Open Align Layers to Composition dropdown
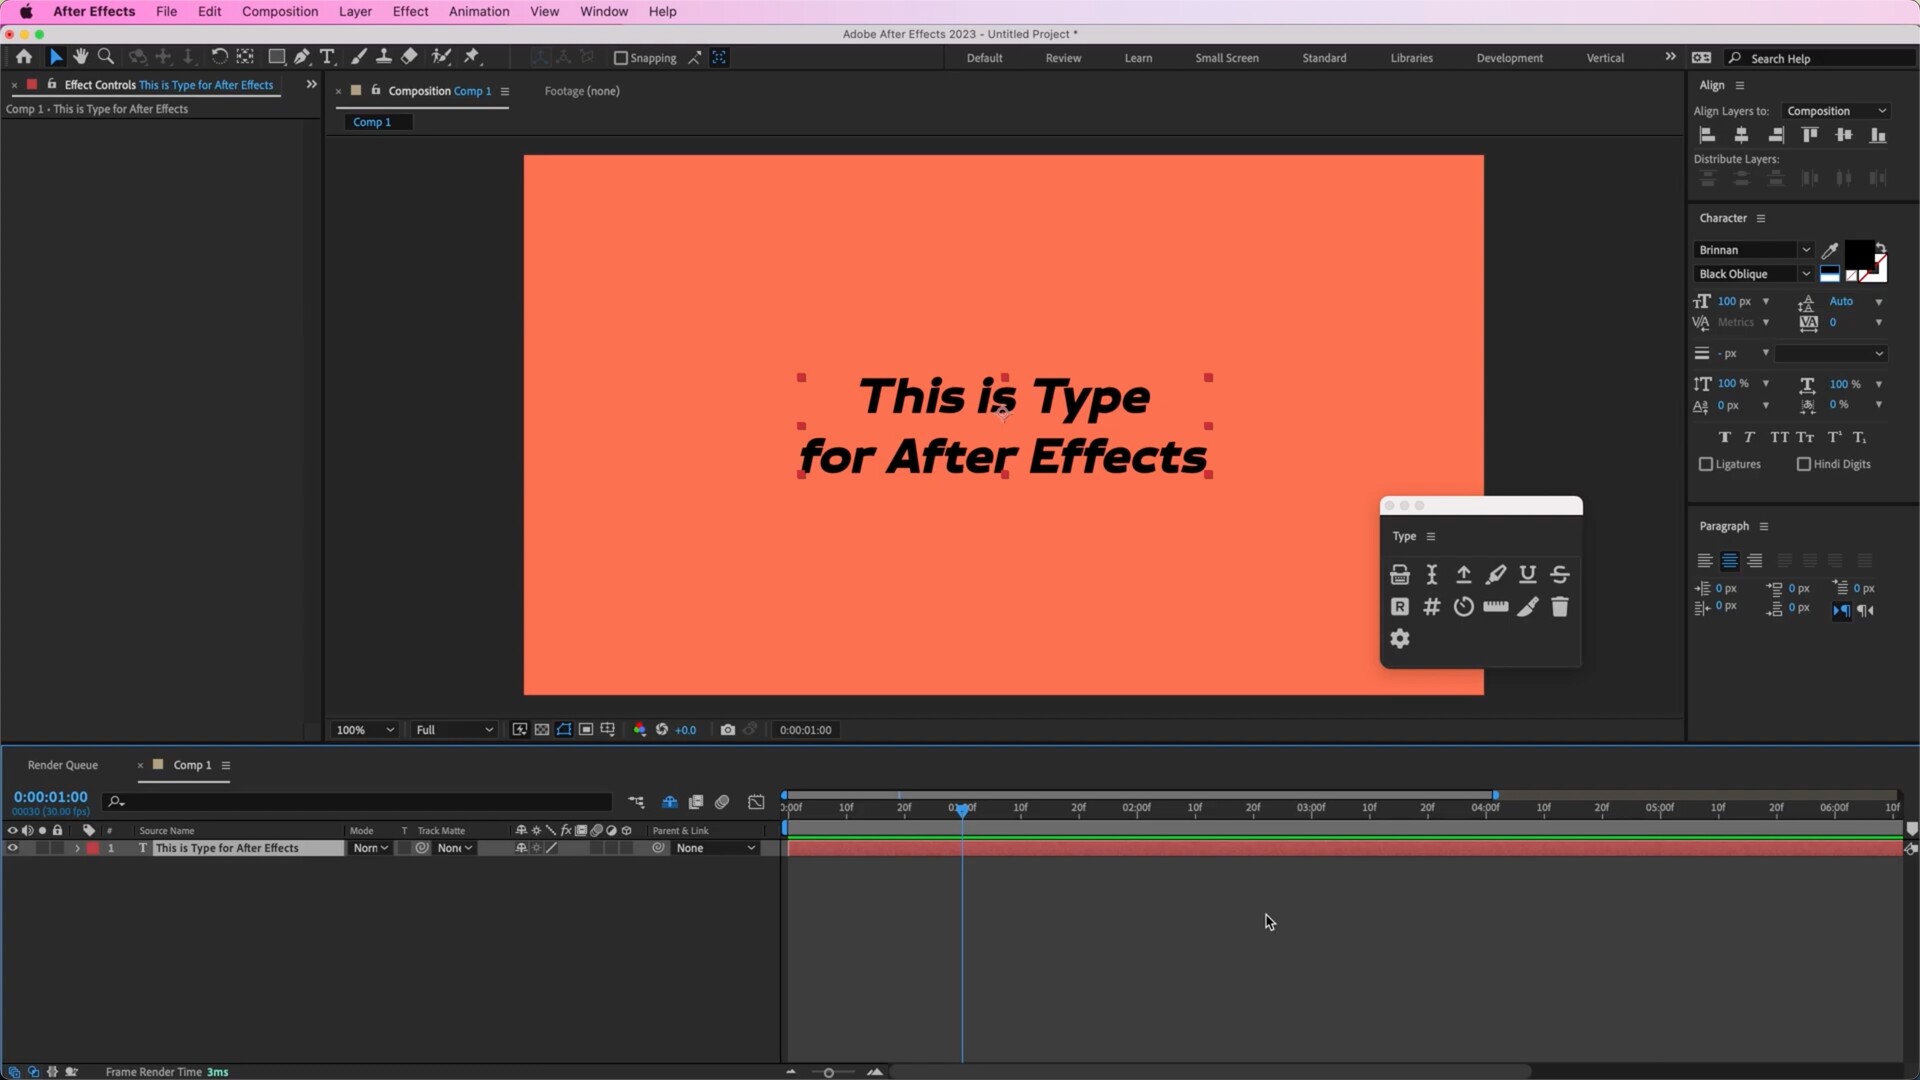Screen dimensions: 1920x1080 point(1836,111)
